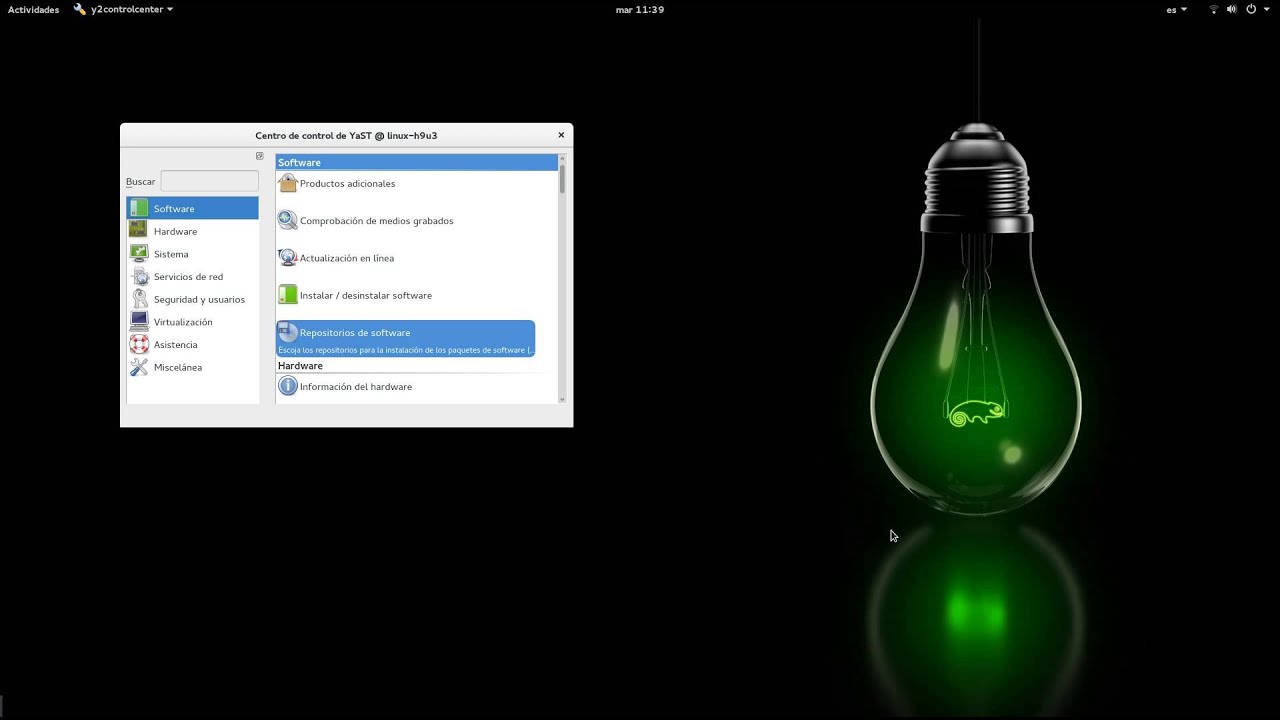Click the small detach icon above search field
Image resolution: width=1280 pixels, height=720 pixels.
pyautogui.click(x=260, y=156)
